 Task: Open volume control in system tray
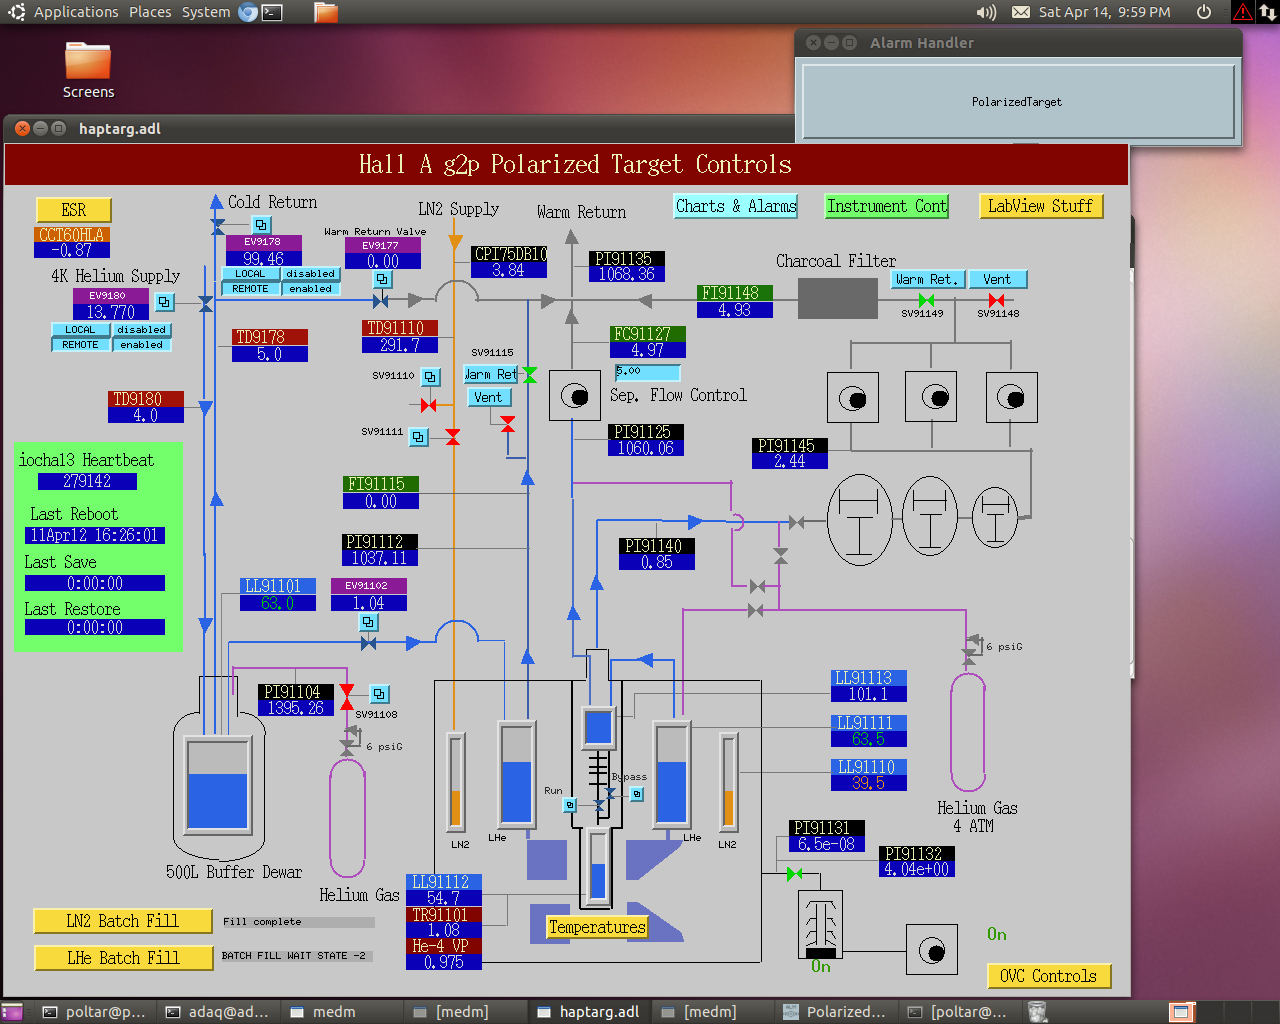coord(986,12)
